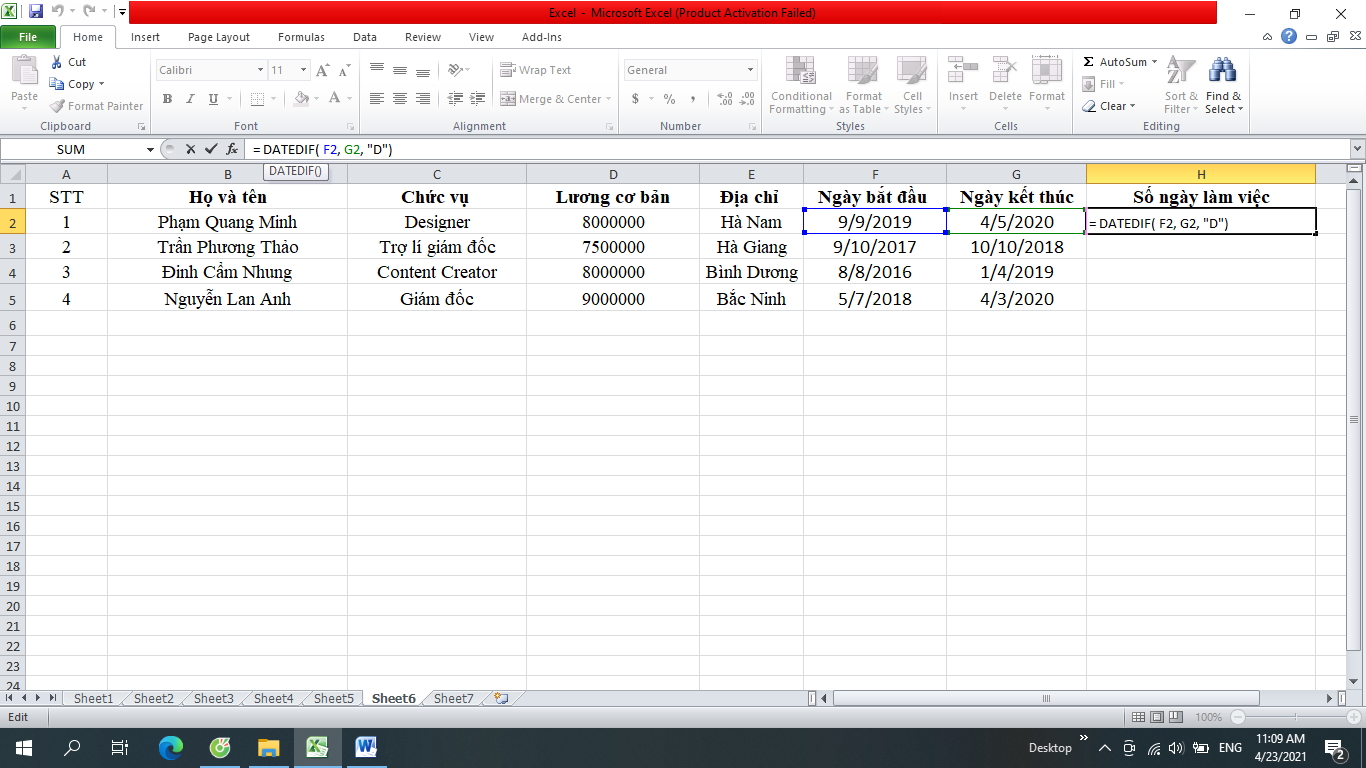
Task: Click the Name Box showing SUM
Action: click(72, 149)
